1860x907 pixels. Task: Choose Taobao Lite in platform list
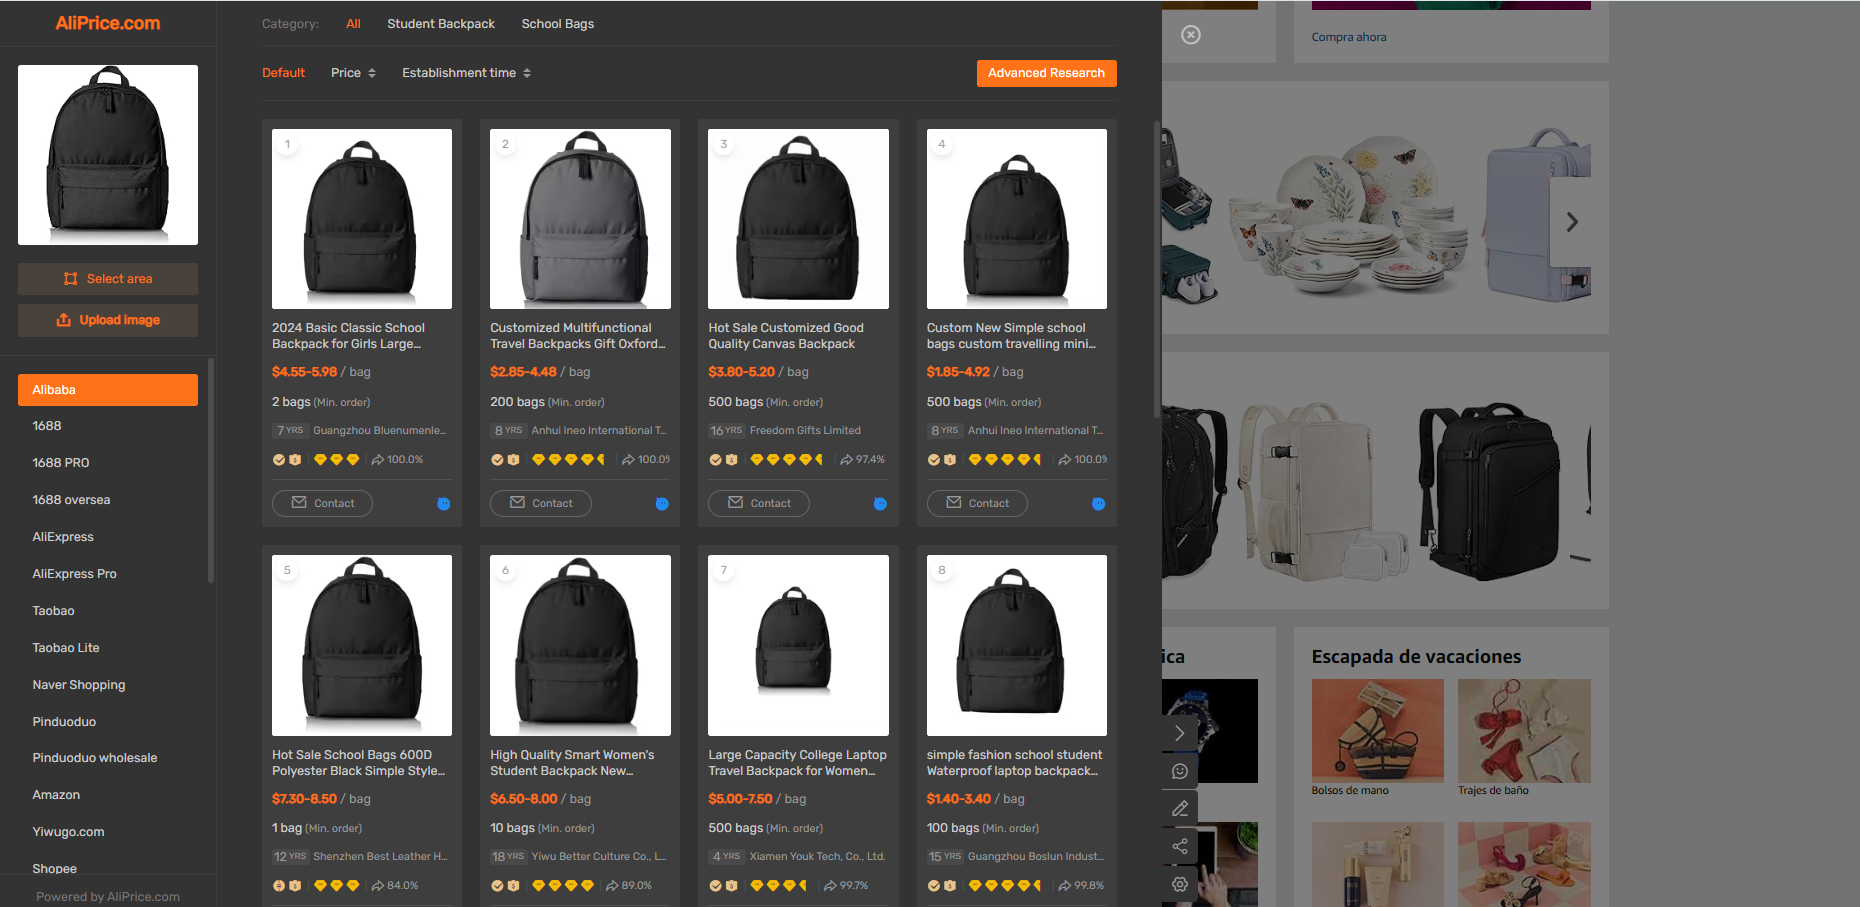[66, 648]
